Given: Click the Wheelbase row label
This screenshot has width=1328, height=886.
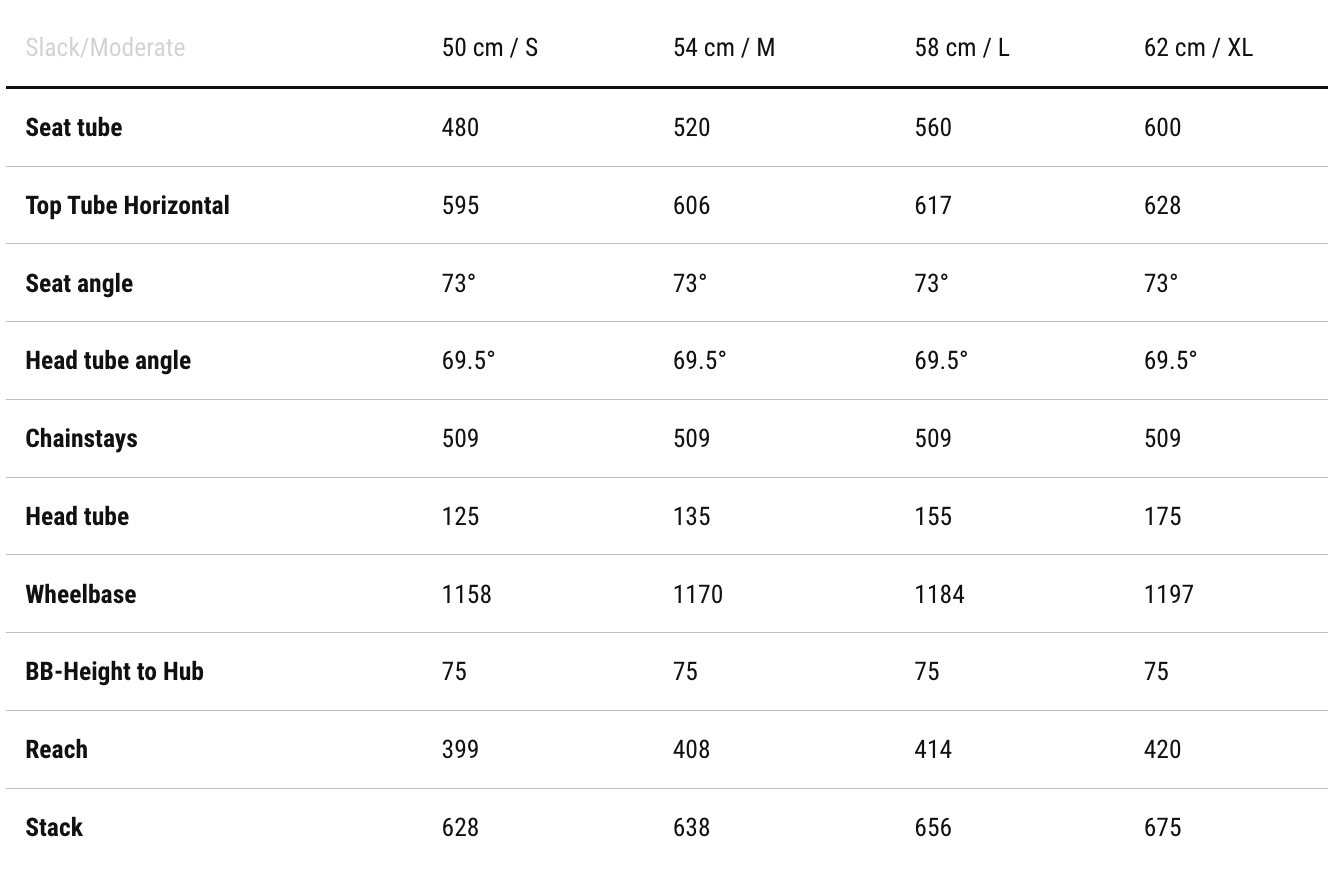Looking at the screenshot, I should [x=81, y=594].
